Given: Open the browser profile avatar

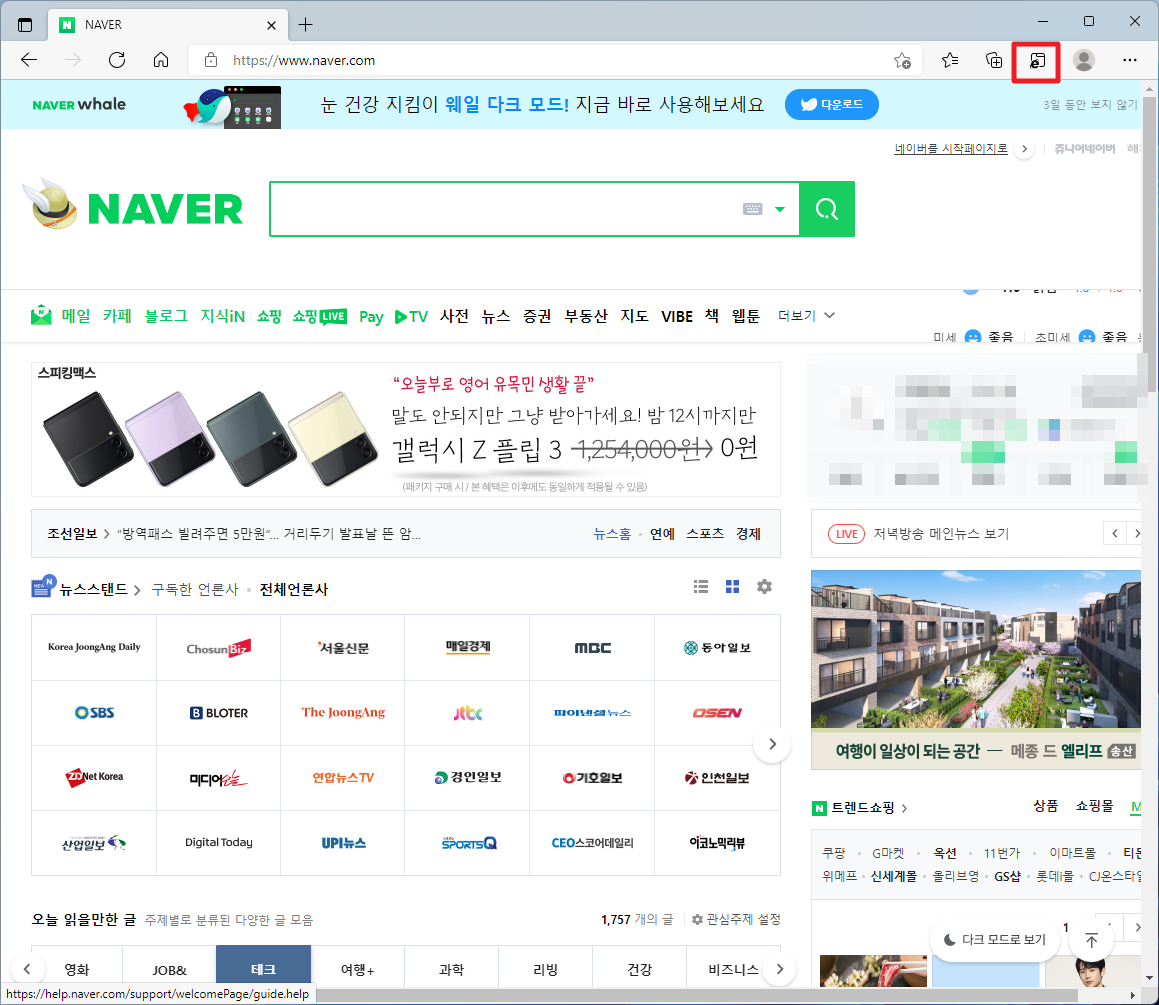Looking at the screenshot, I should pos(1084,61).
